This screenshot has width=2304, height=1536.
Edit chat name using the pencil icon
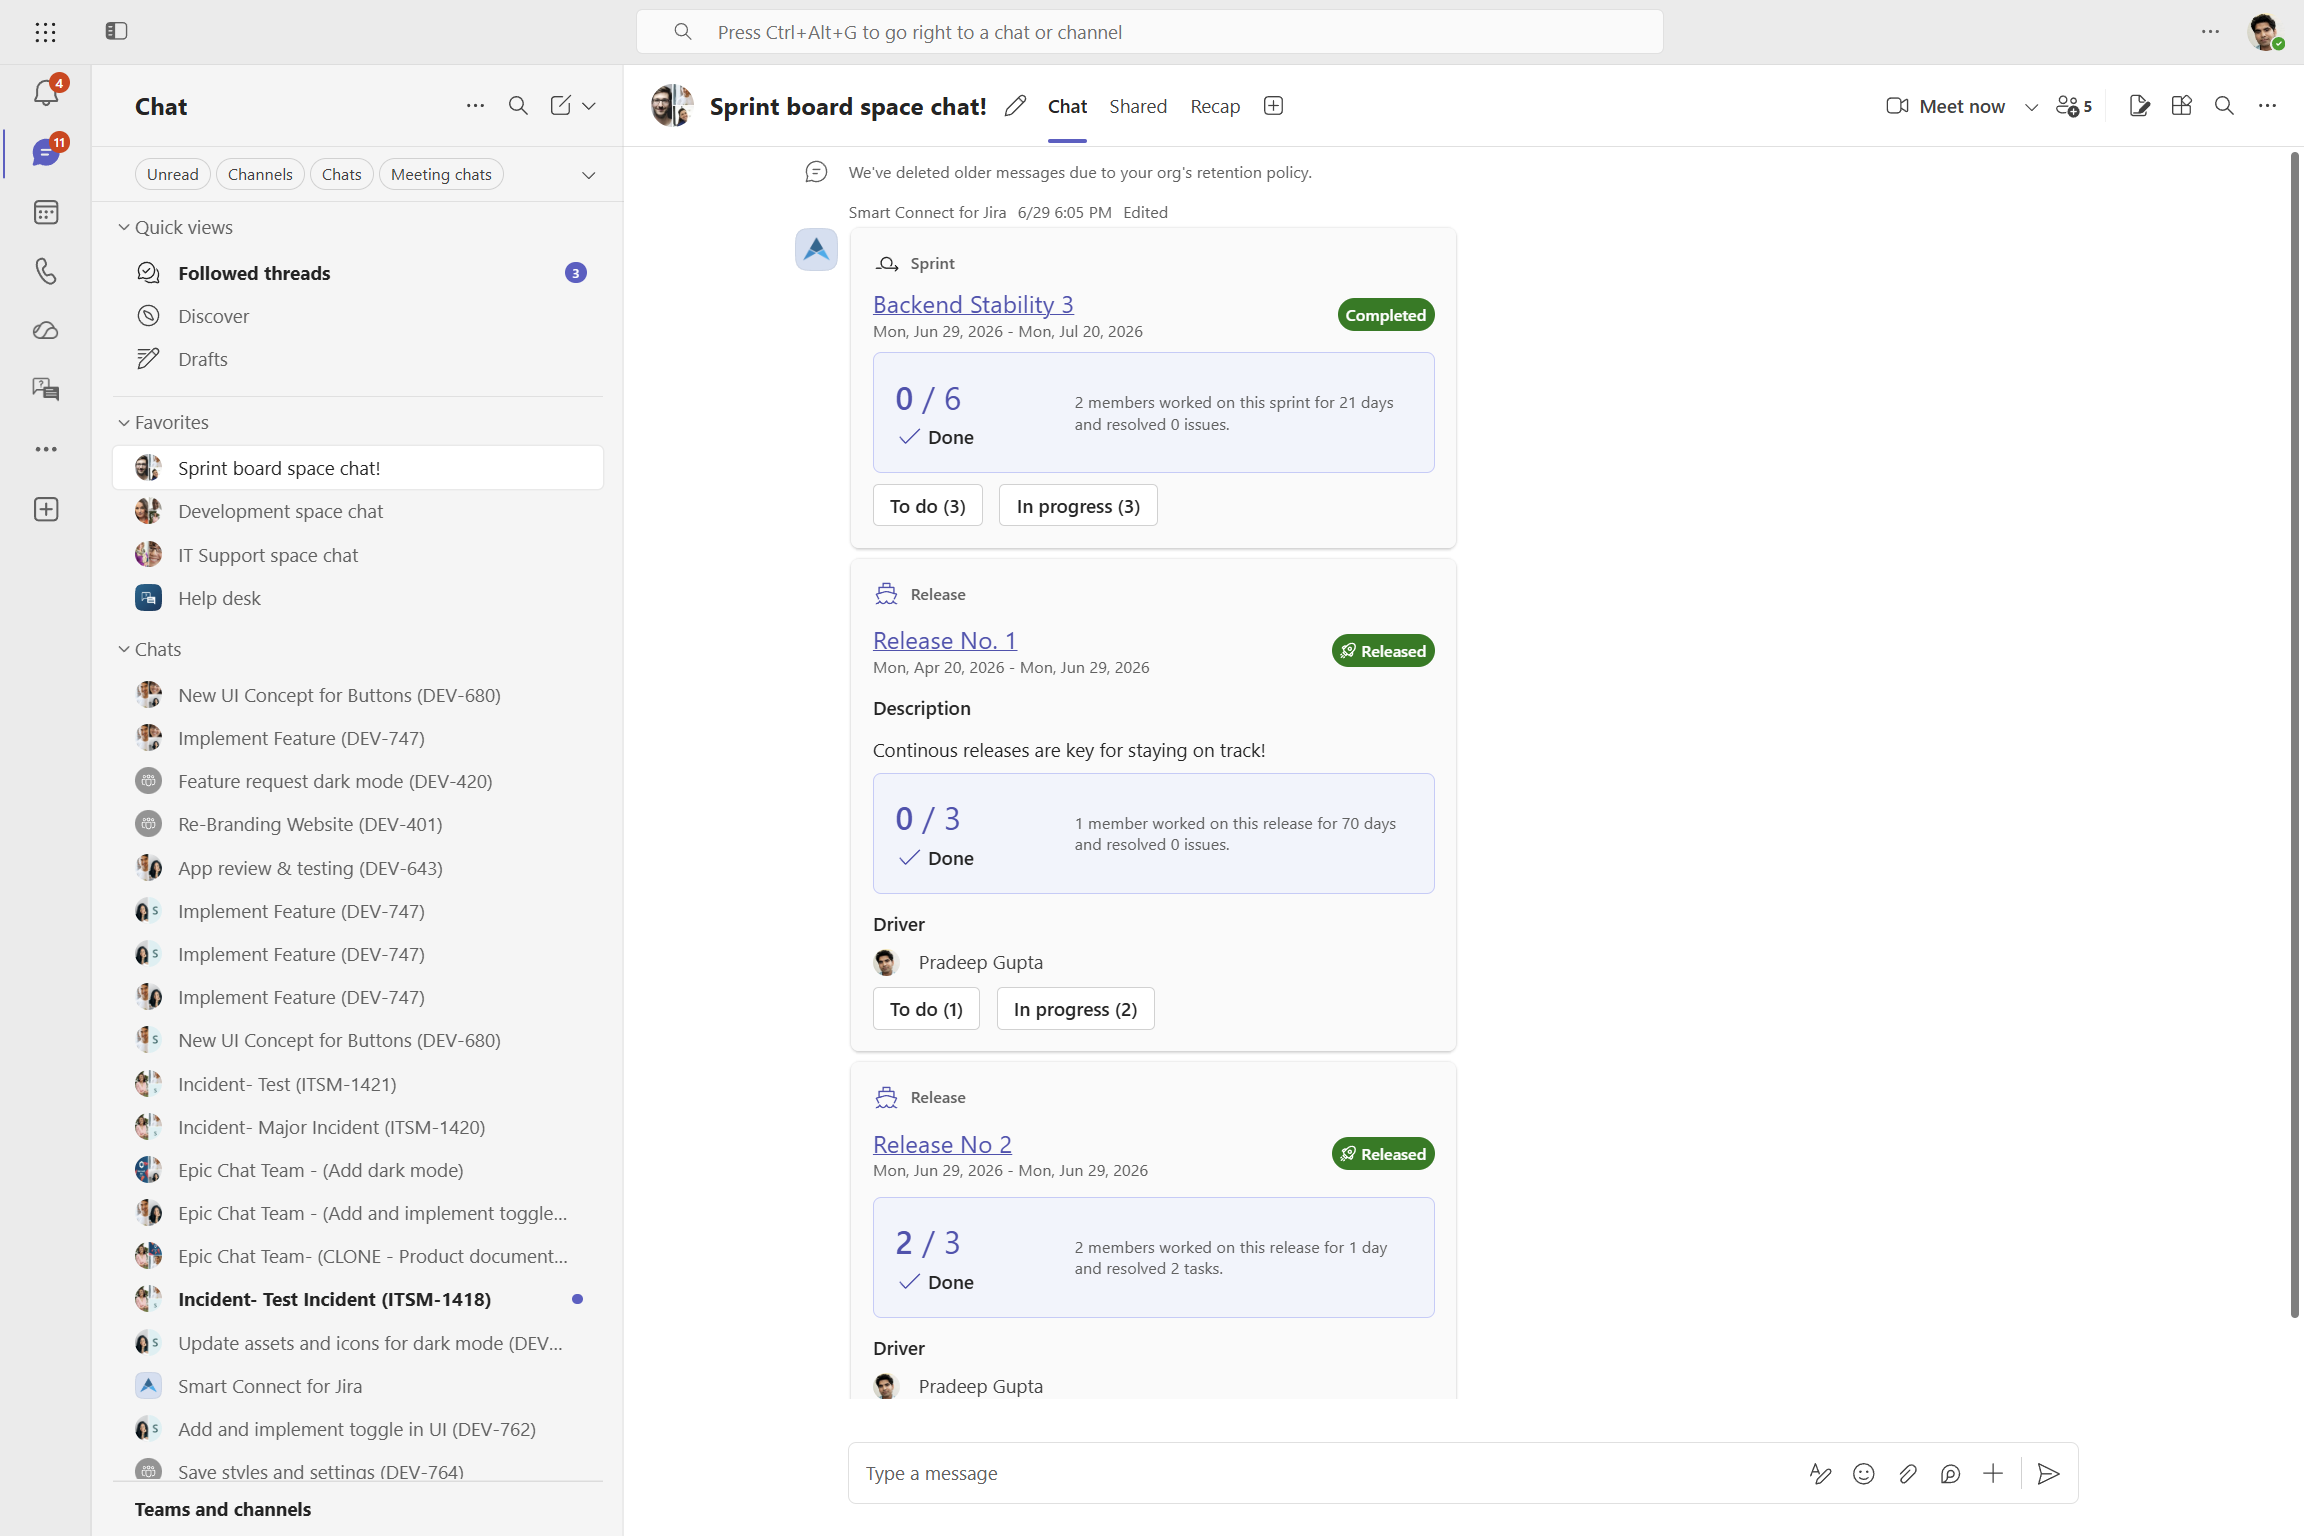[1015, 106]
